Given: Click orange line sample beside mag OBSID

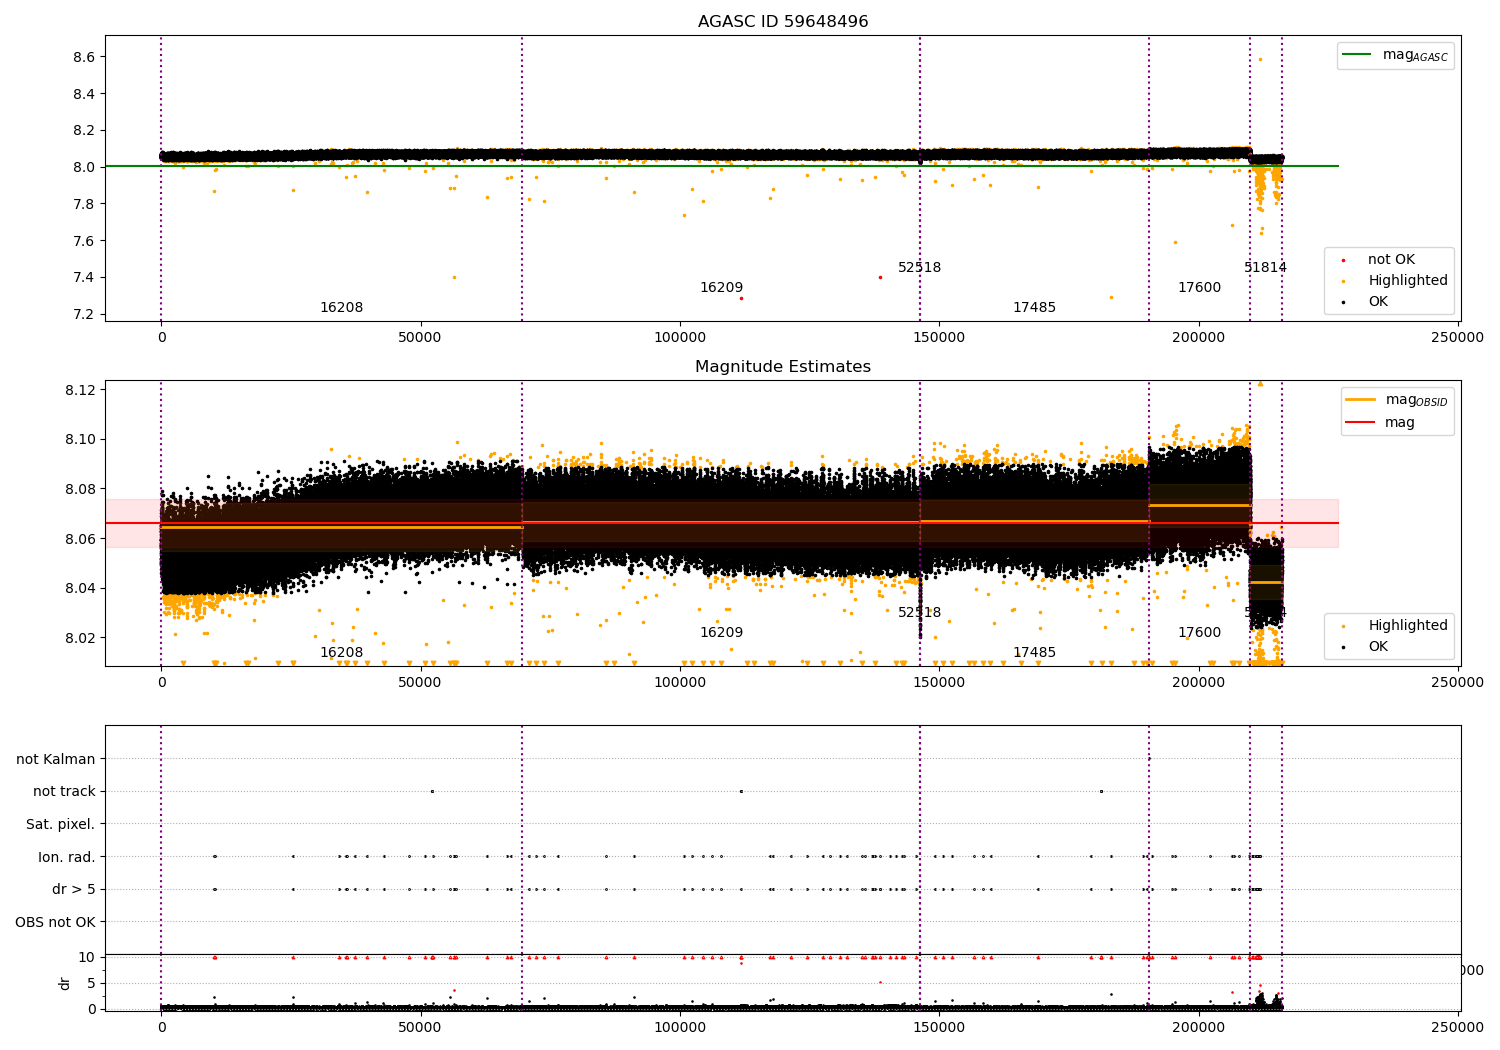Looking at the screenshot, I should pos(1361,400).
